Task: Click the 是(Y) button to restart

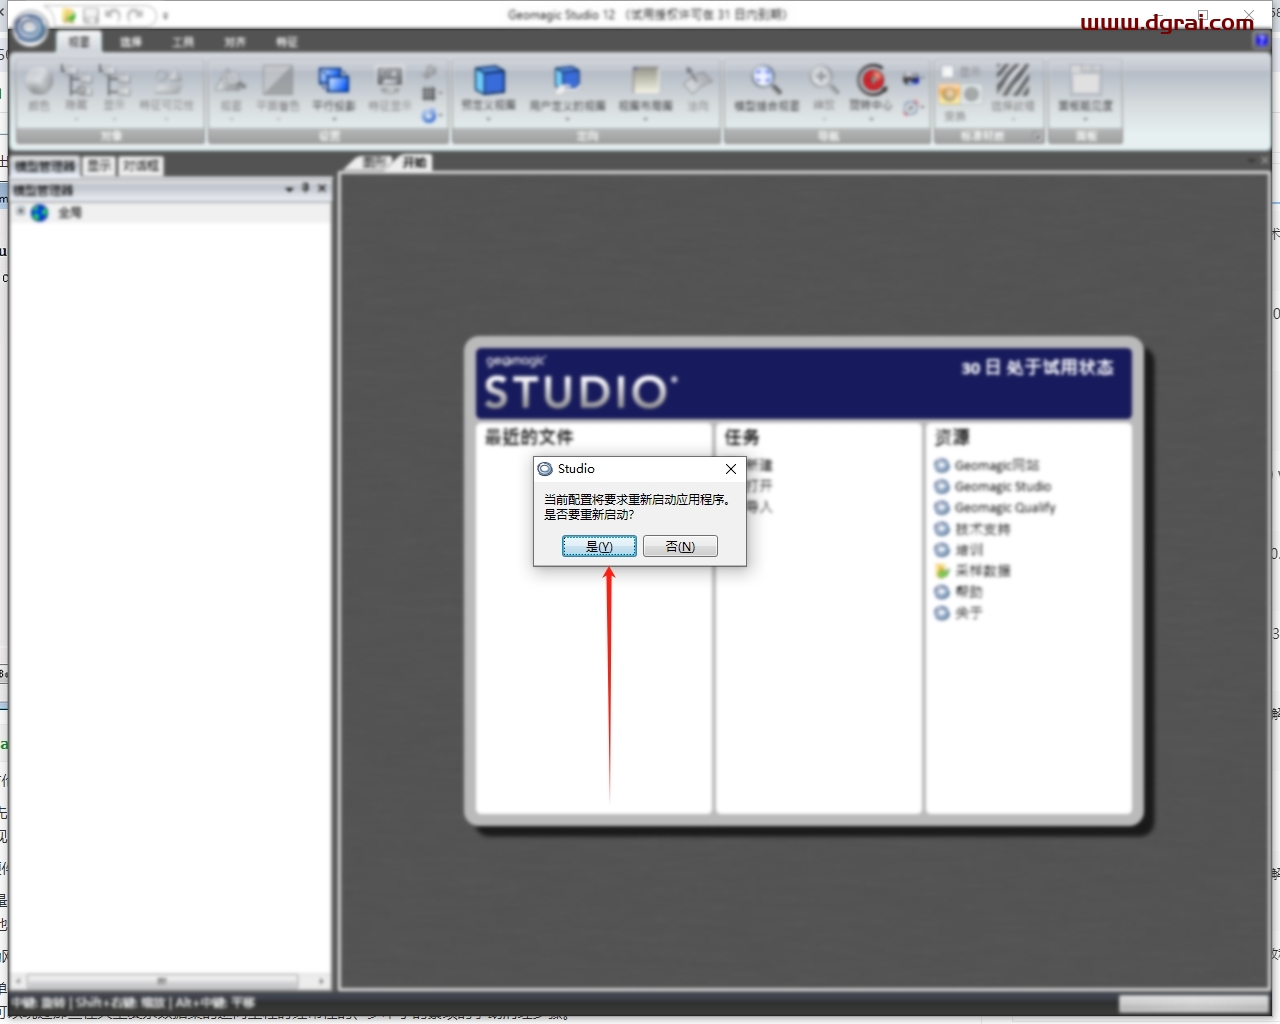Action: pos(599,546)
